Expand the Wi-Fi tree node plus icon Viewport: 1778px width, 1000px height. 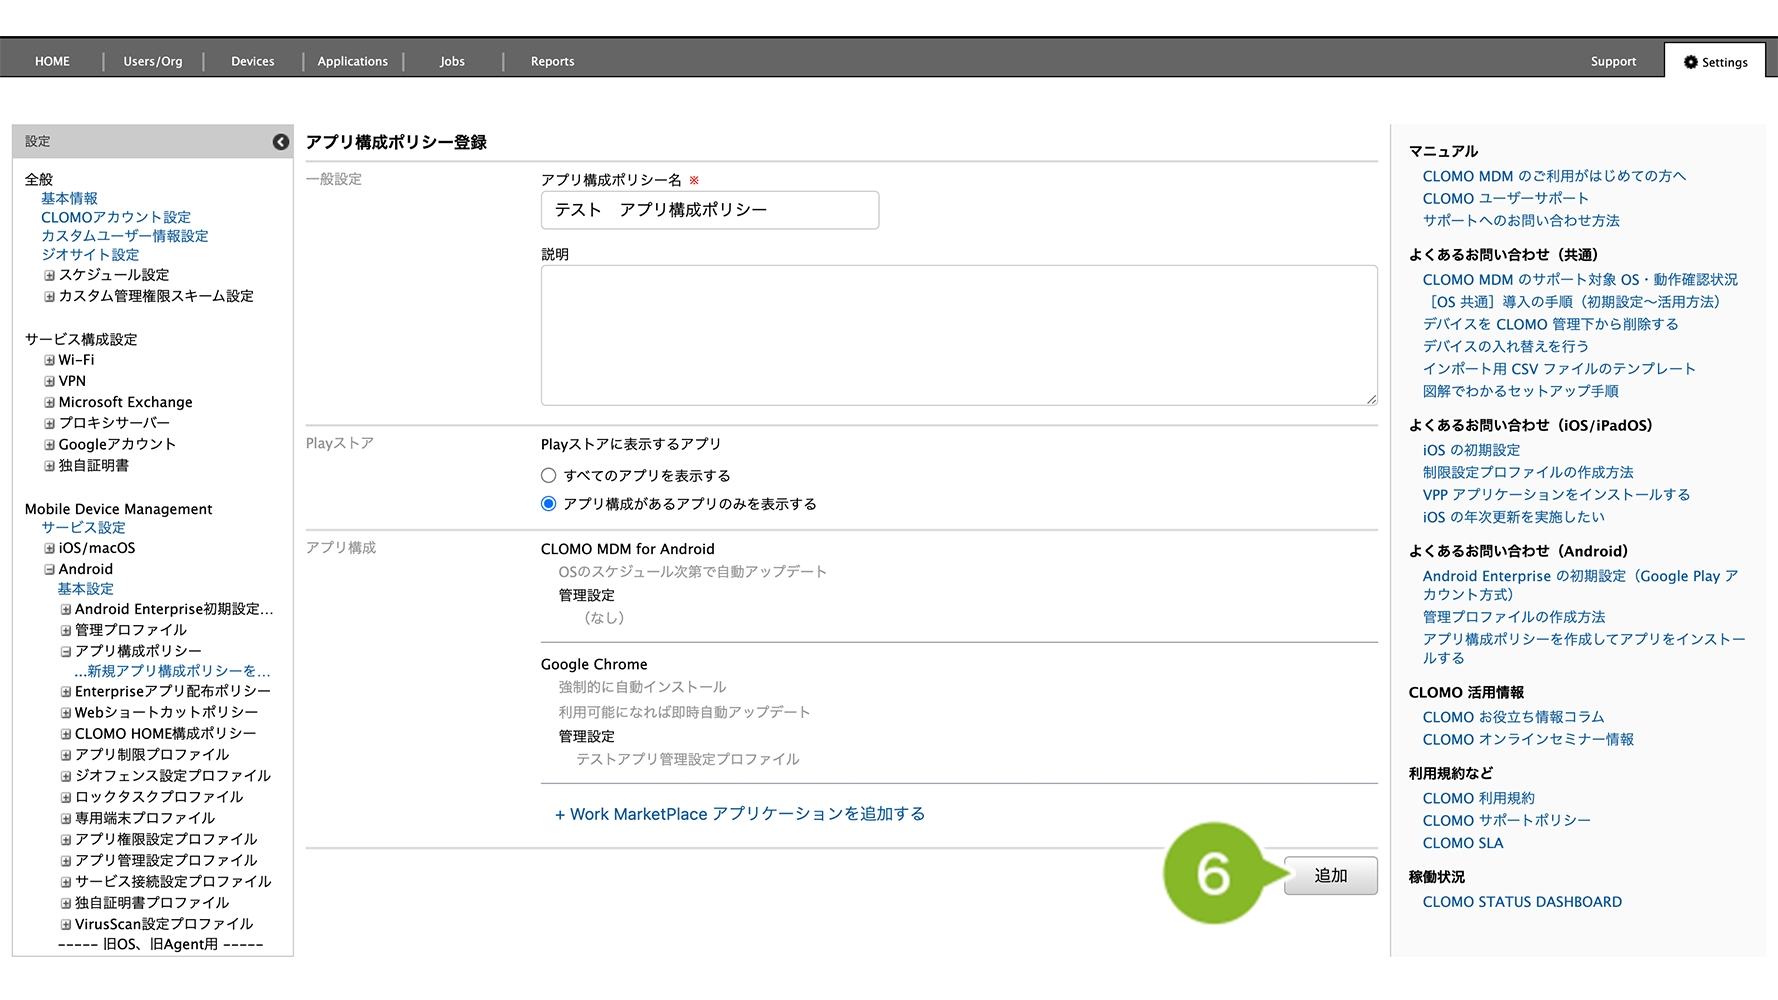(x=49, y=360)
